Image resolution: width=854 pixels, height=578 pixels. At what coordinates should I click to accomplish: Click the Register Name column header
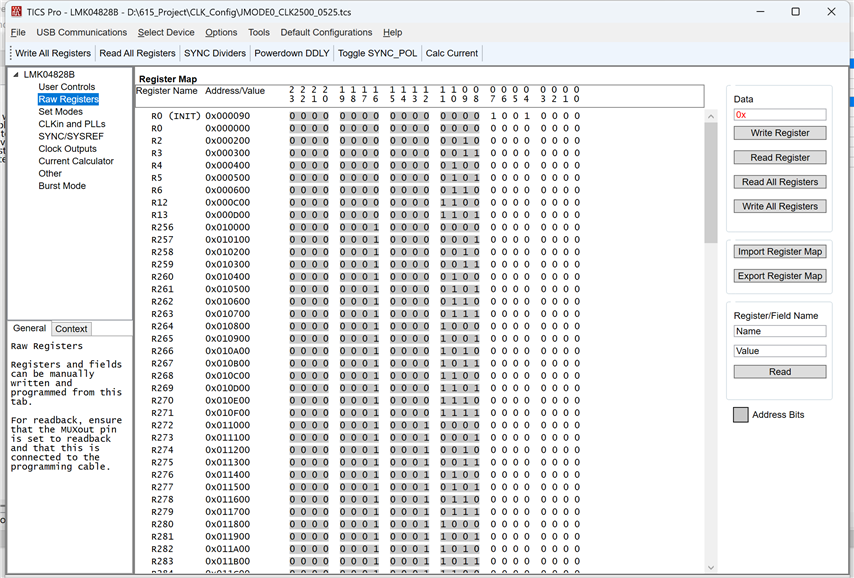pos(167,91)
